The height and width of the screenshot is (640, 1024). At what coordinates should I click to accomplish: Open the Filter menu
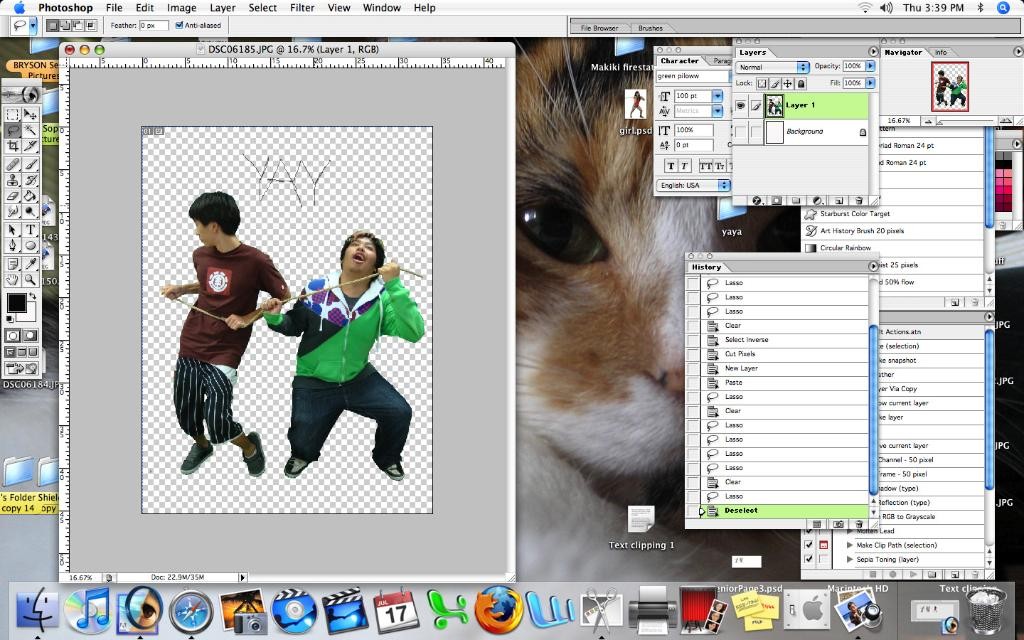tap(302, 8)
